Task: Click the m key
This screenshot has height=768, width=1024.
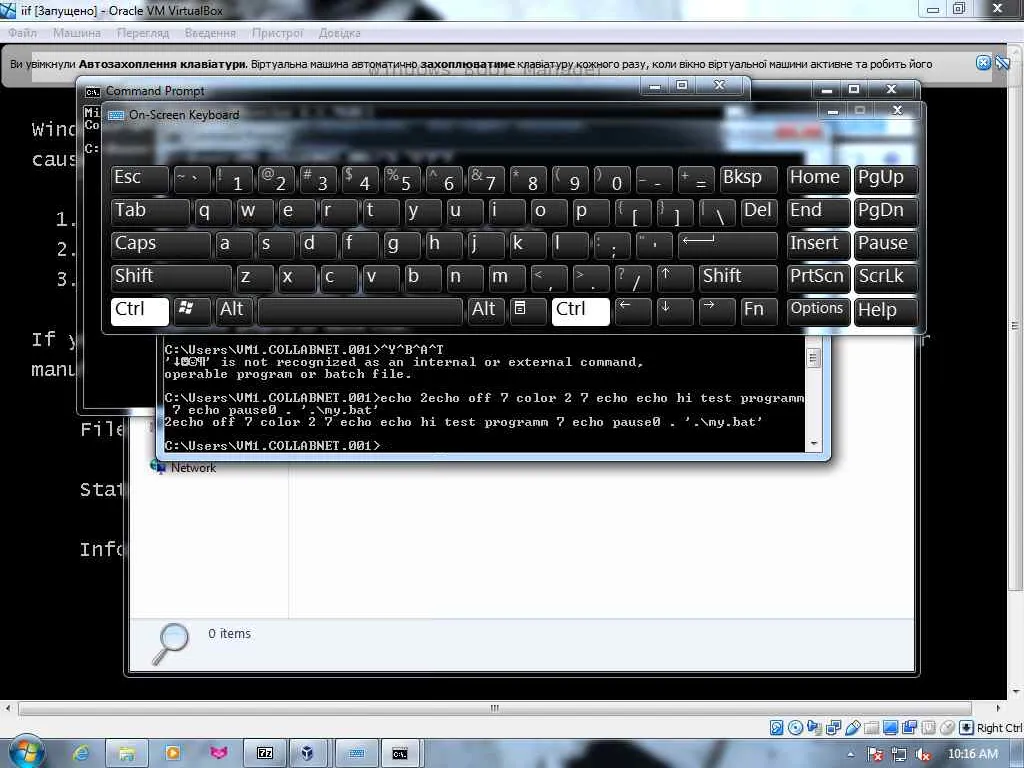Action: tap(507, 278)
